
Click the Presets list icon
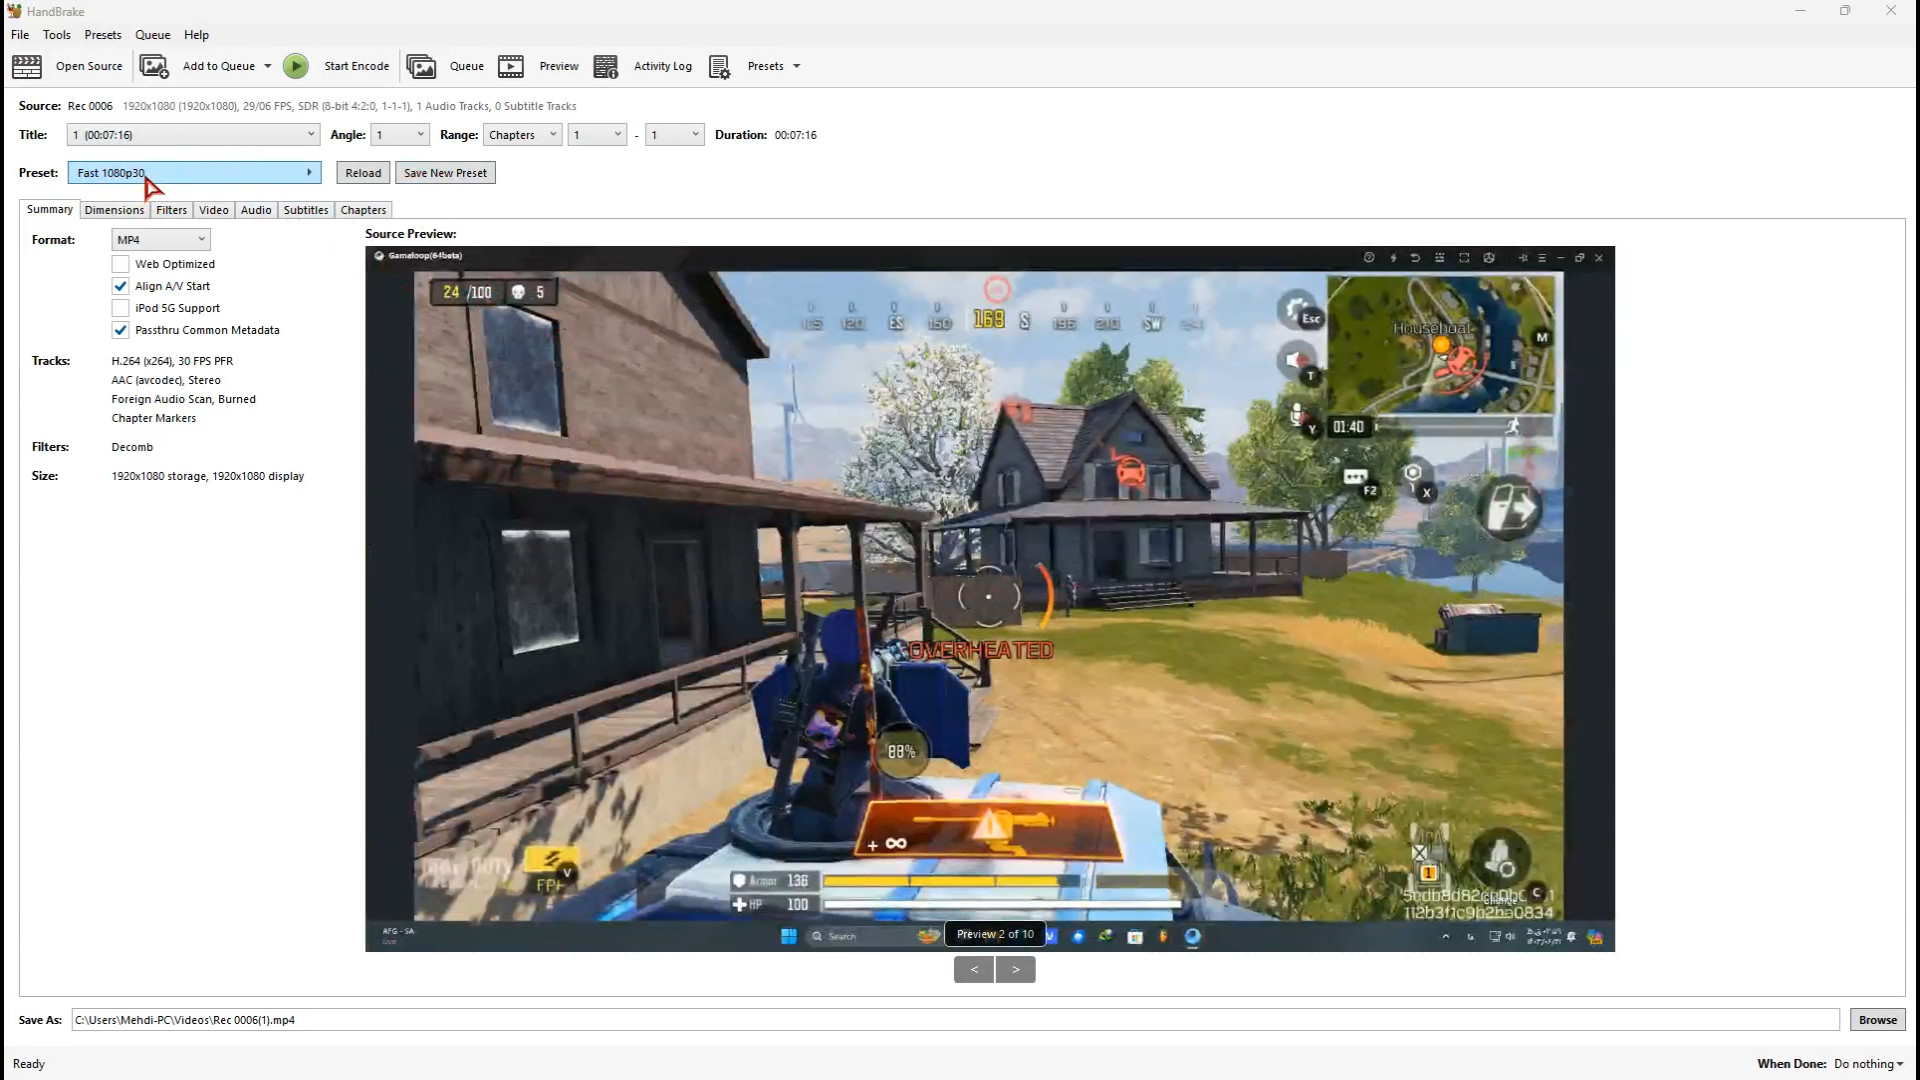point(719,66)
